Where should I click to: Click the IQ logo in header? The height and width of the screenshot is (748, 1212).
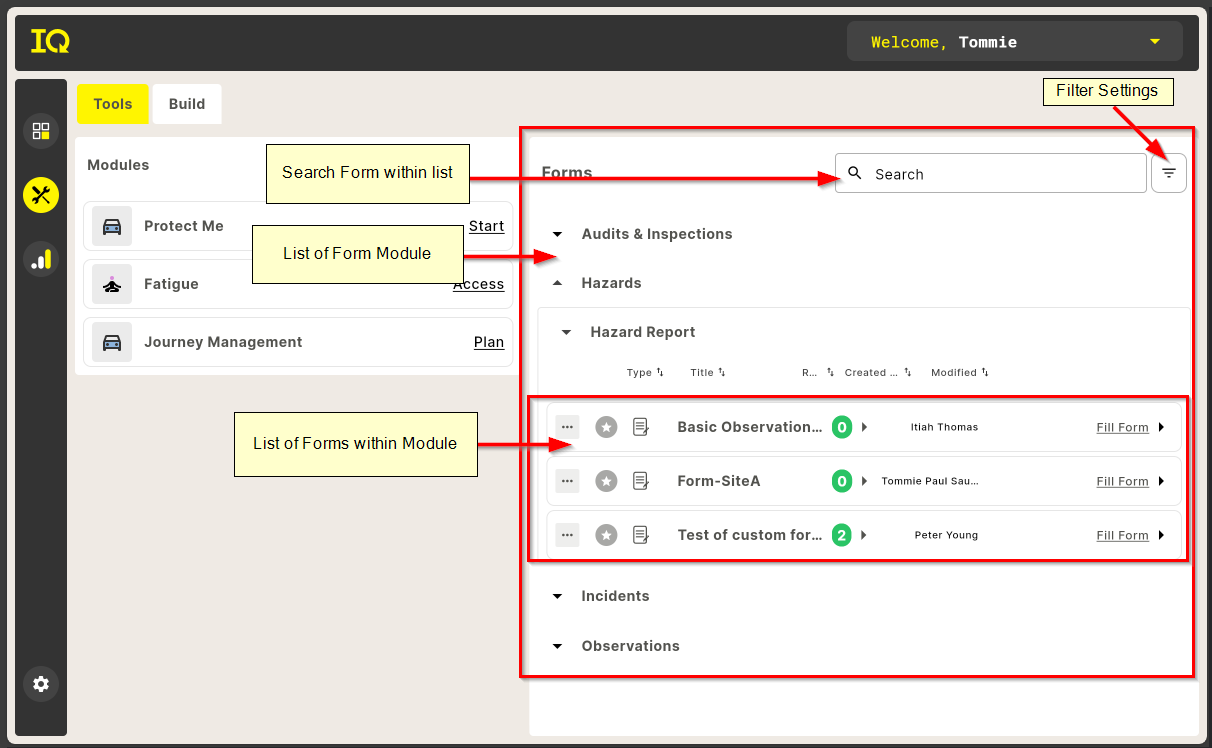click(50, 42)
